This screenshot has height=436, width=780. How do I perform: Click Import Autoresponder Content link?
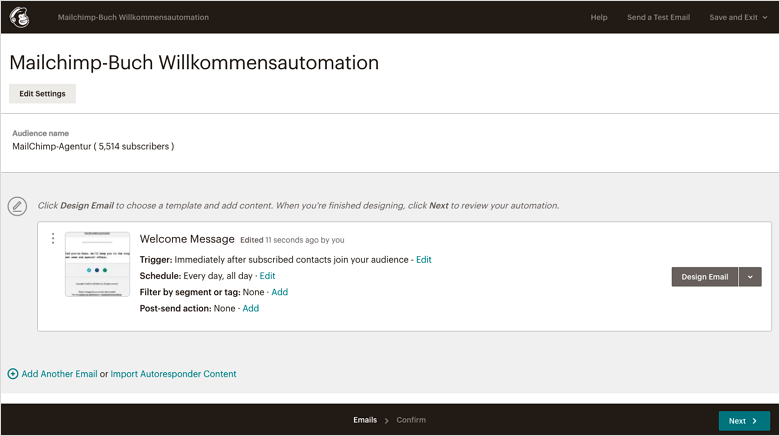pyautogui.click(x=174, y=374)
